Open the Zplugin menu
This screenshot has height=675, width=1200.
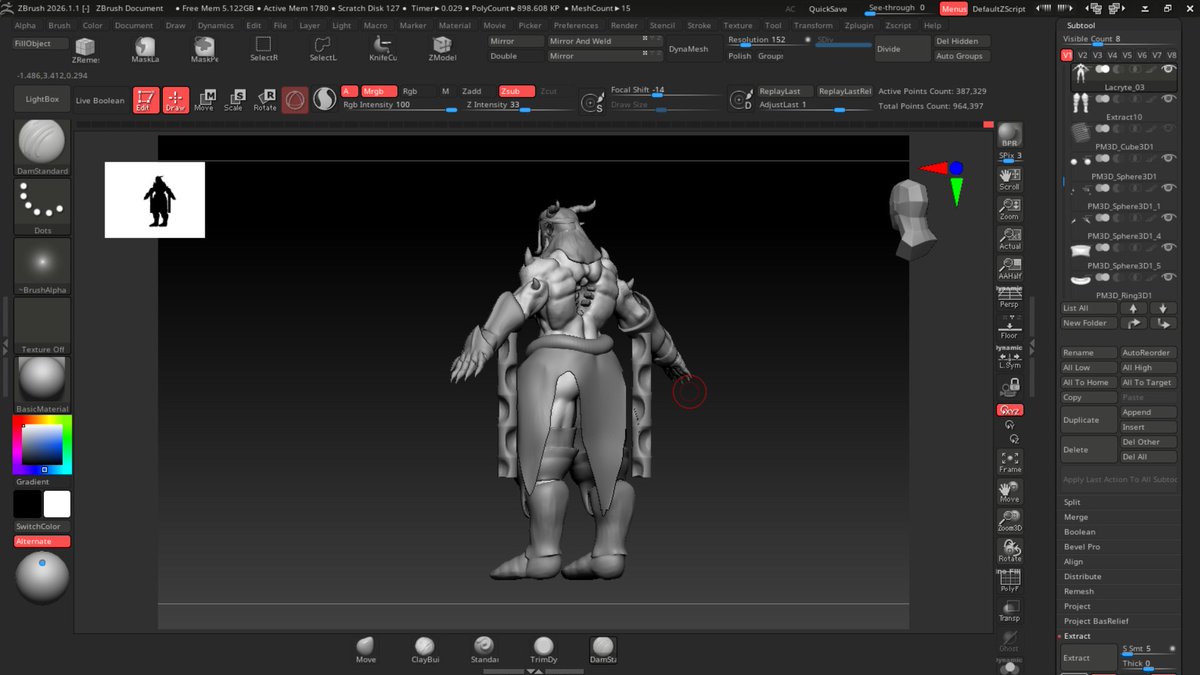click(858, 25)
